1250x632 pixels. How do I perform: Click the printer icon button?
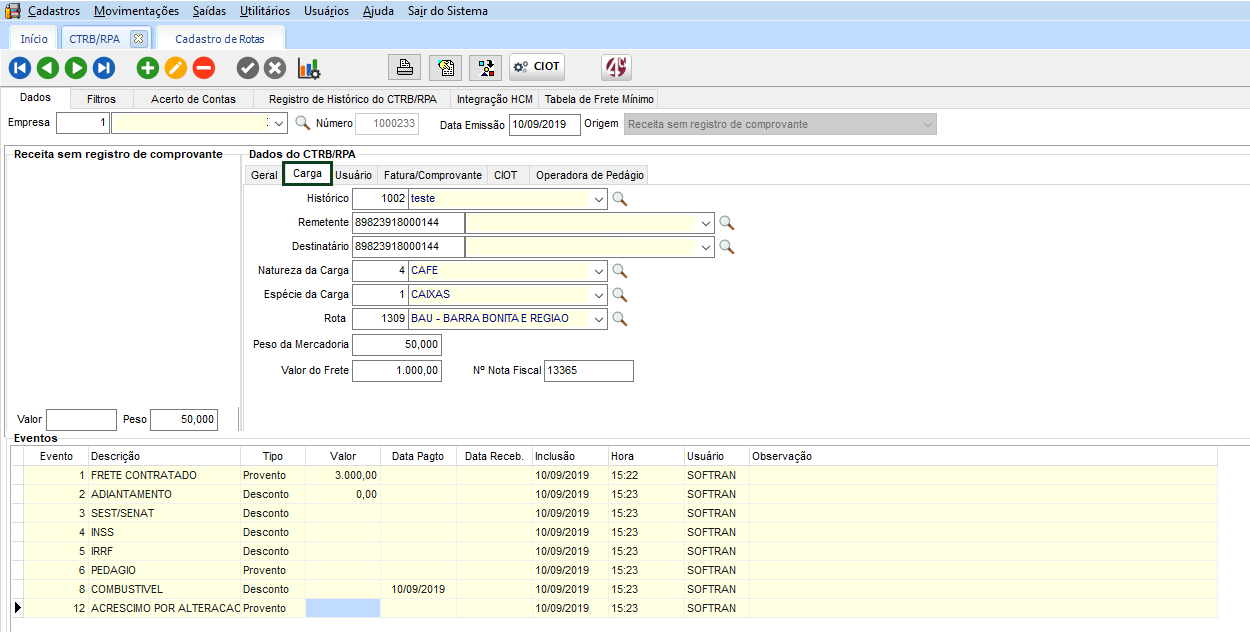405,68
